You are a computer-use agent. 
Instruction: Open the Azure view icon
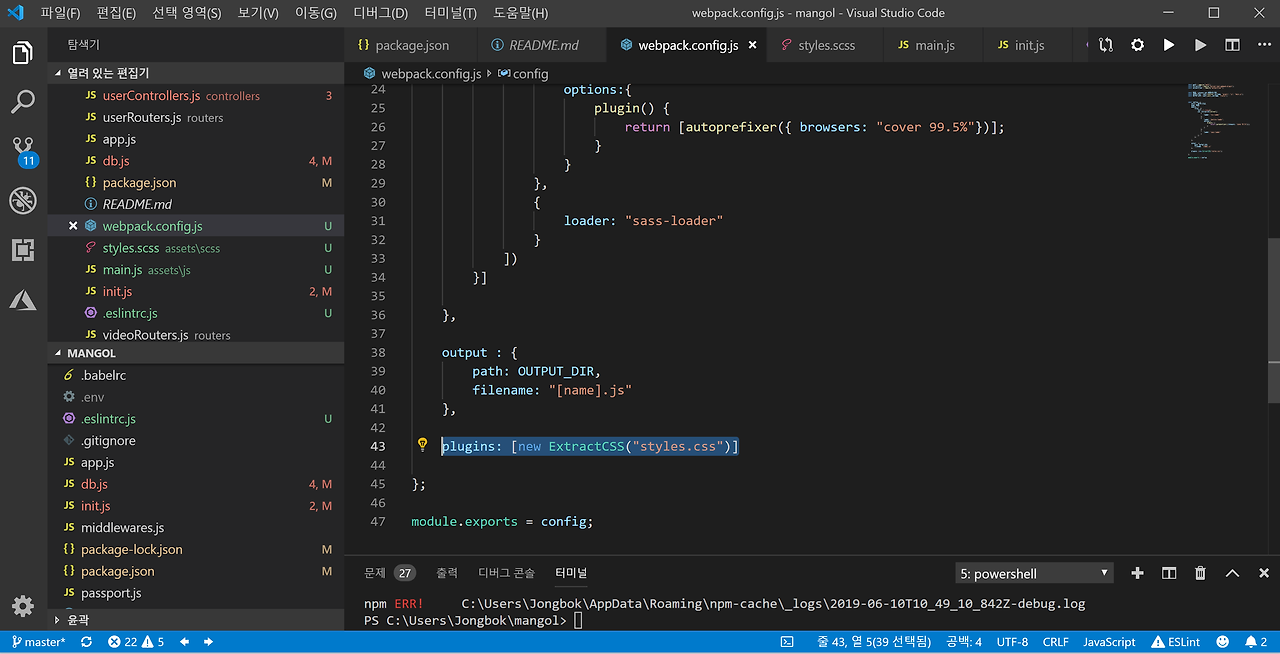tap(23, 299)
